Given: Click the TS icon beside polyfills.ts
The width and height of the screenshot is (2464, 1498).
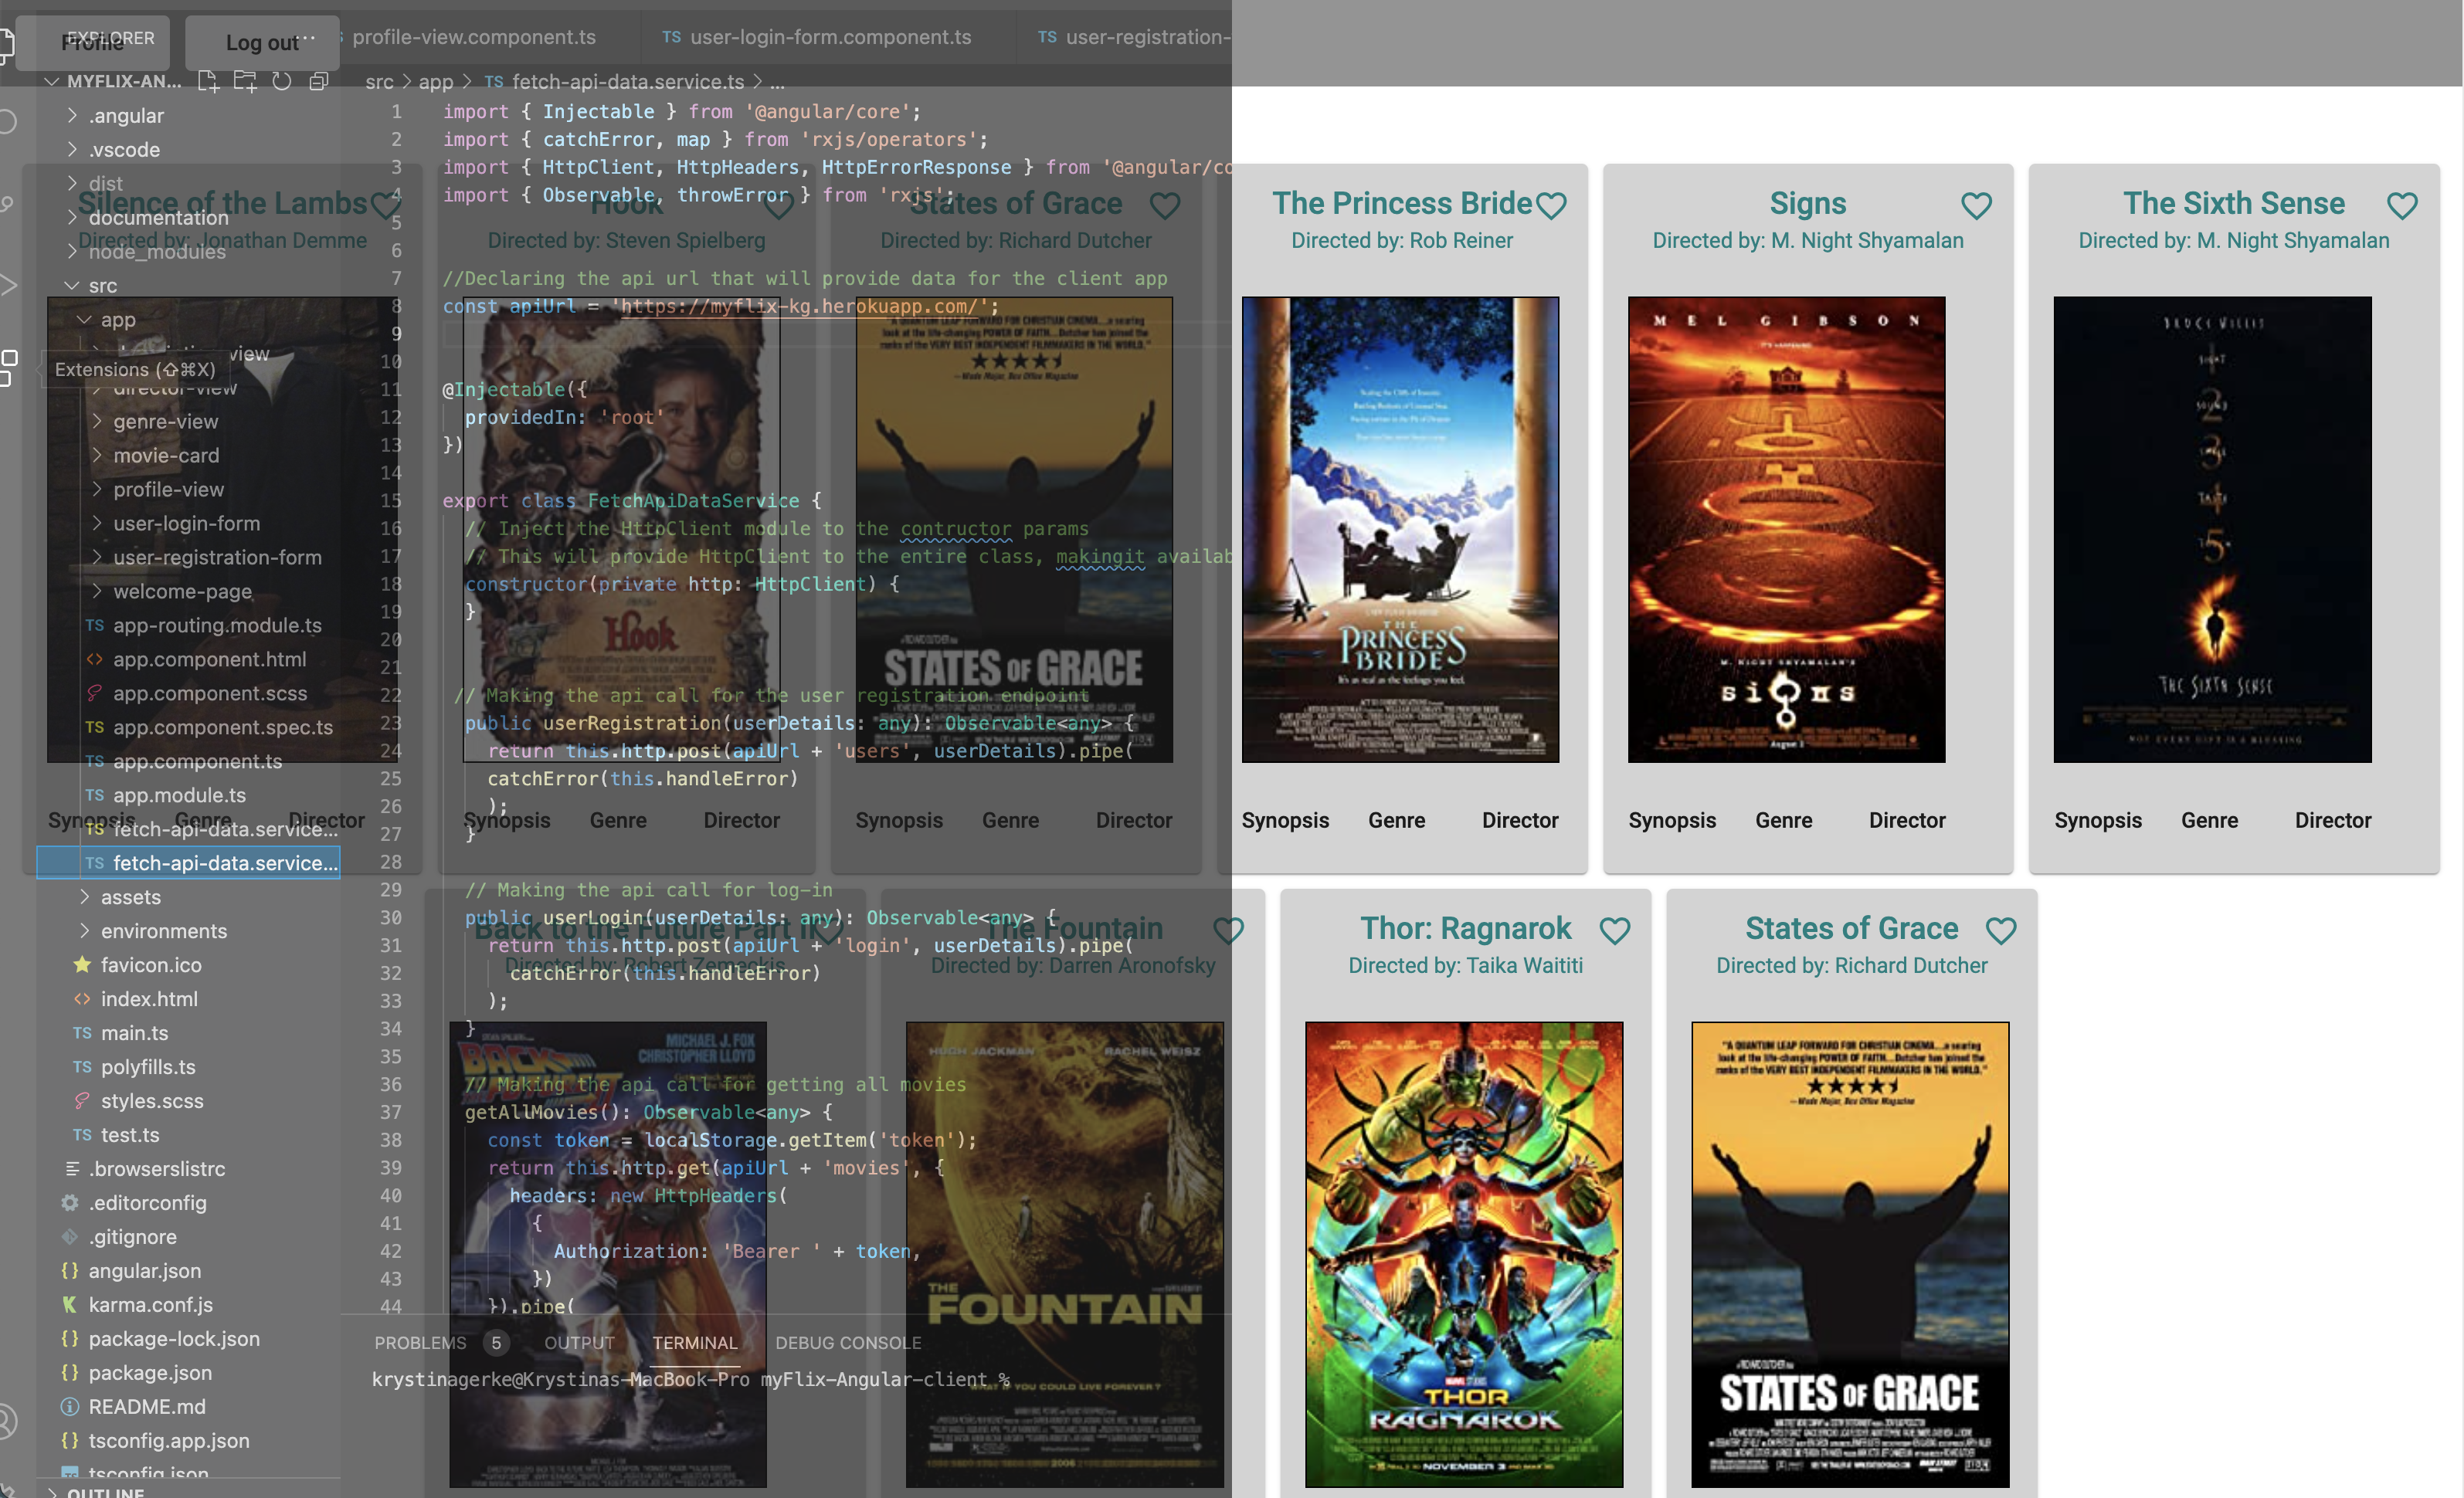Looking at the screenshot, I should 82,1067.
